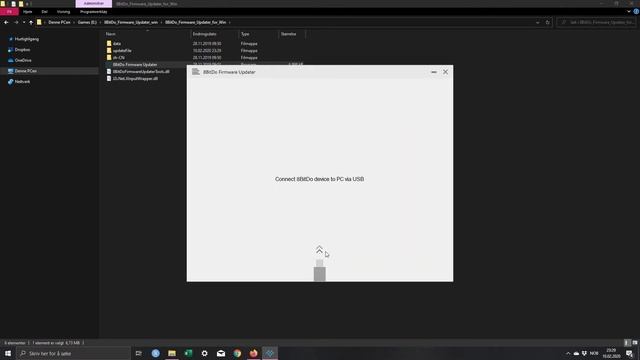Open recent locations dropdown in Explorer
640x360 pixels.
[24, 22]
